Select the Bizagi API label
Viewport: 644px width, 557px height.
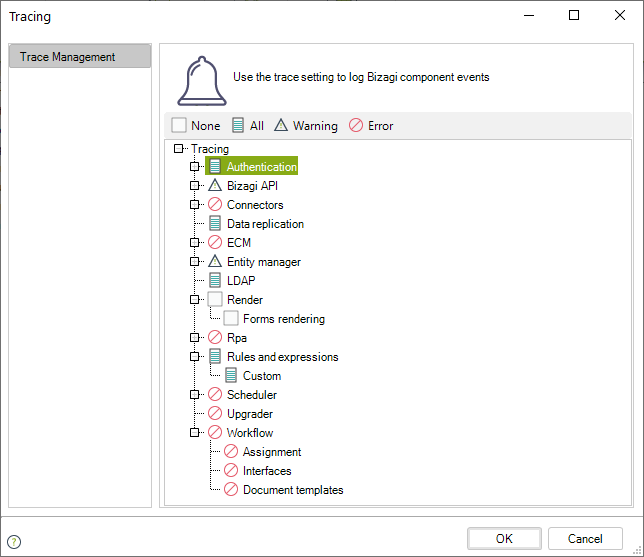(252, 186)
